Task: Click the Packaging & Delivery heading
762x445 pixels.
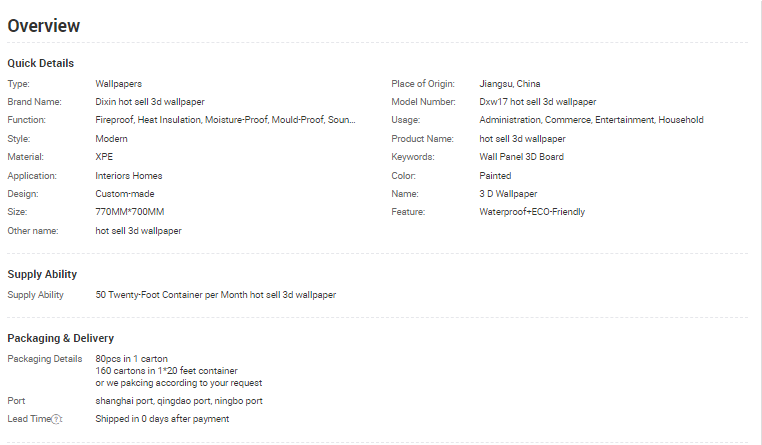Action: [61, 338]
